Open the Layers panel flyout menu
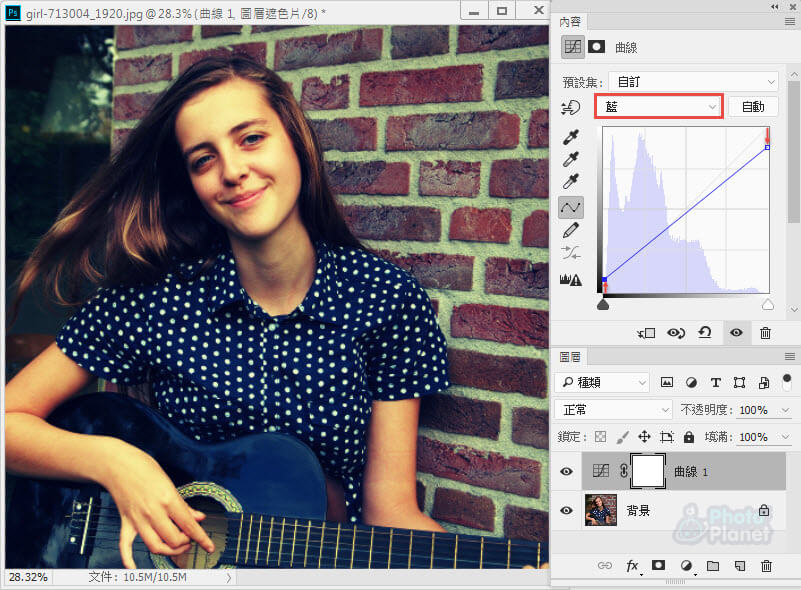801x590 pixels. [790, 357]
